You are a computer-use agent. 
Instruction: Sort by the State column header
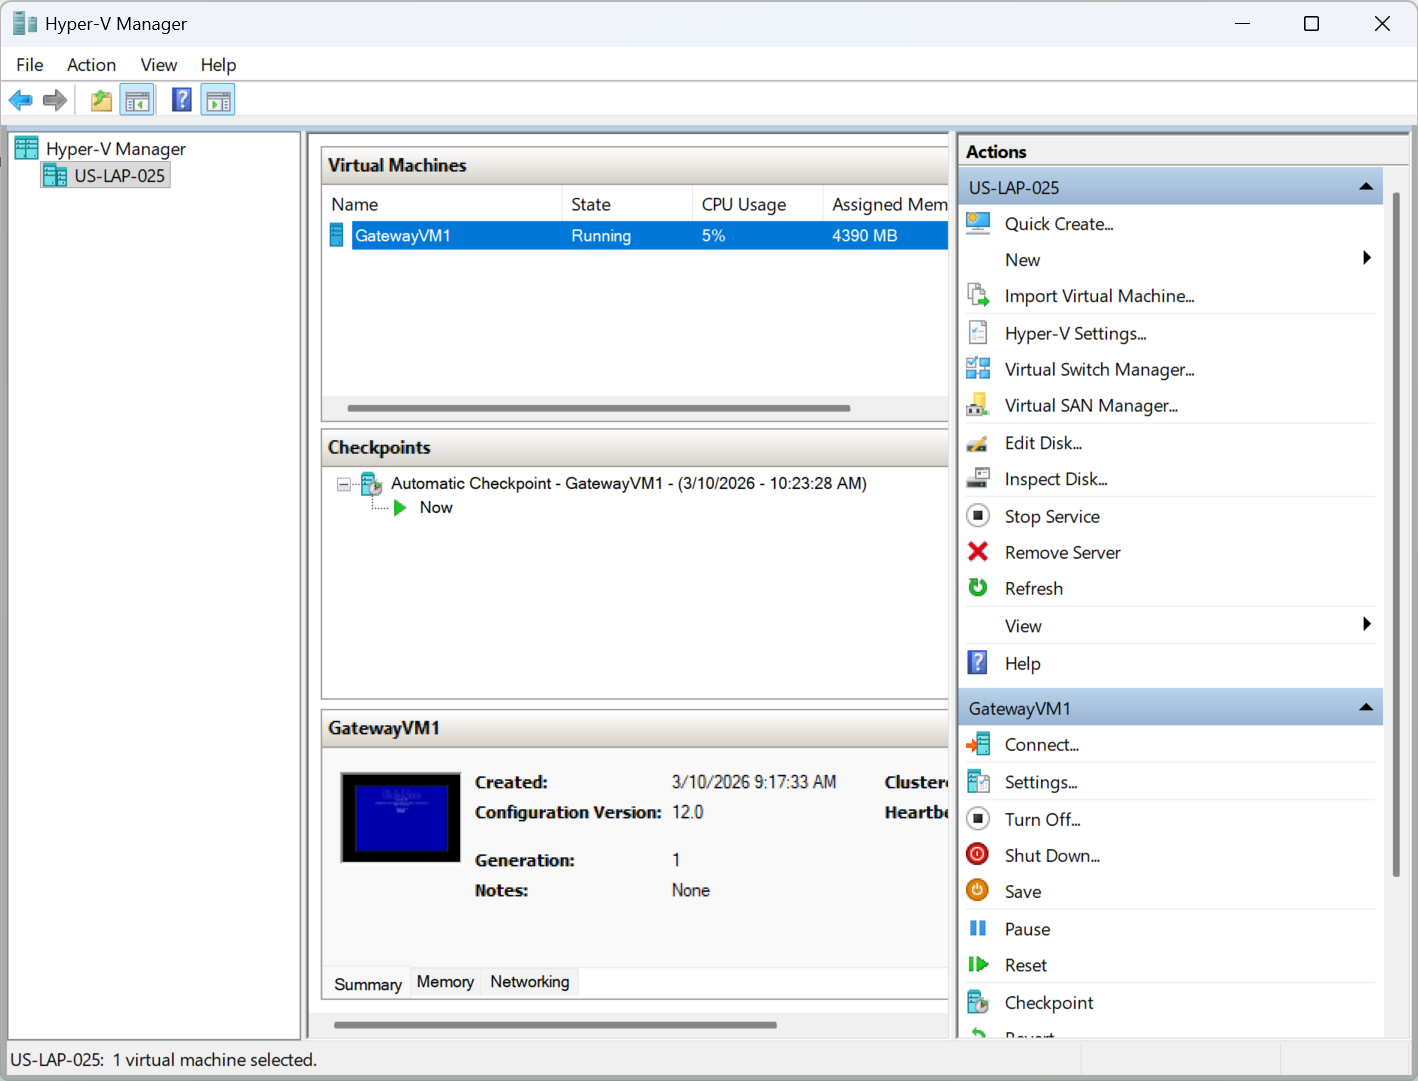click(x=627, y=204)
